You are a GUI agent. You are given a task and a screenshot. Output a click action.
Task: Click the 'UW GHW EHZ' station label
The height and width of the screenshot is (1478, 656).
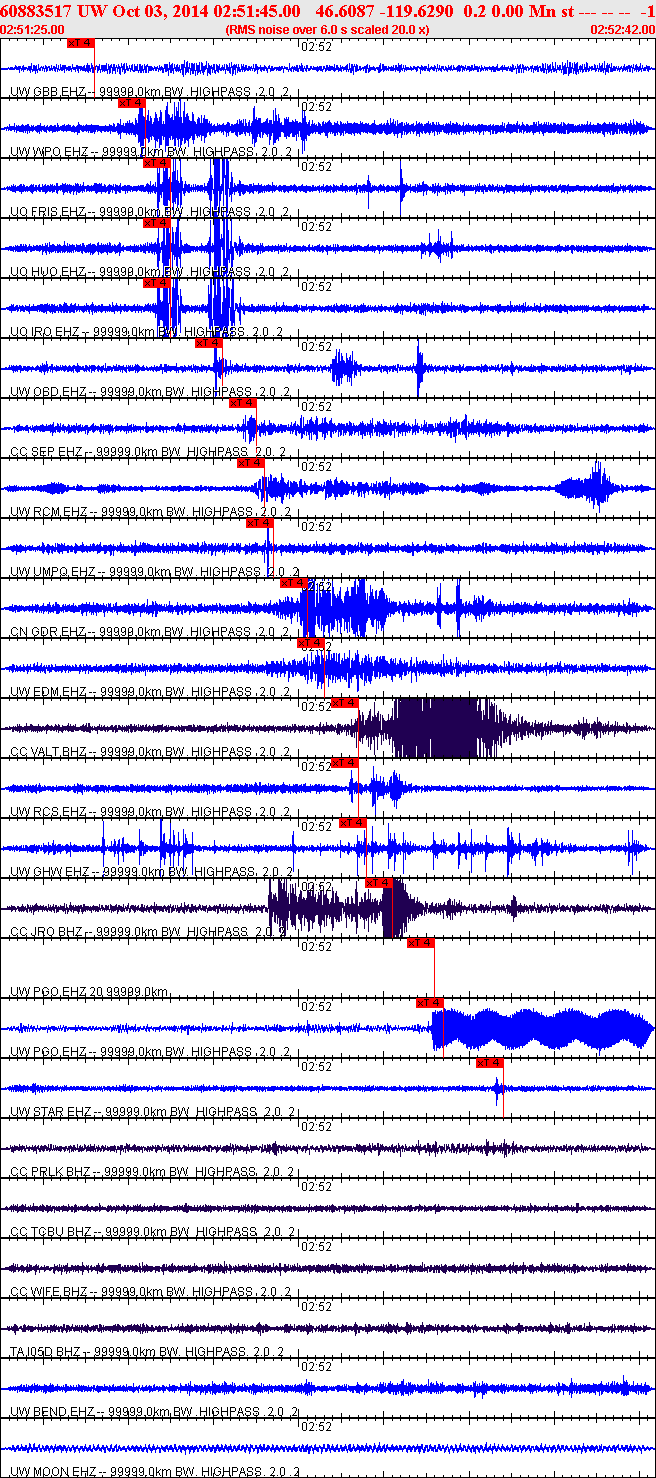(50, 872)
